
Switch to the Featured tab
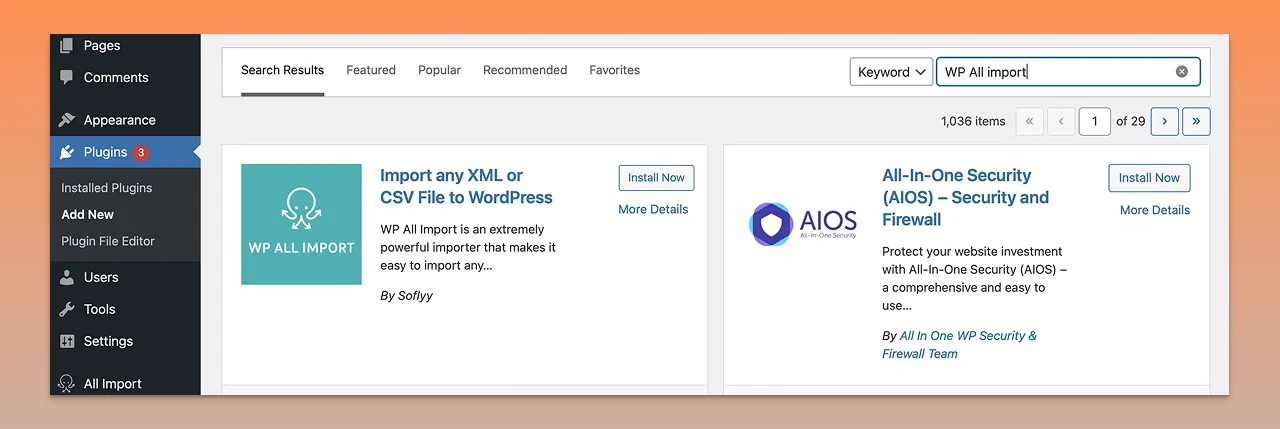371,70
